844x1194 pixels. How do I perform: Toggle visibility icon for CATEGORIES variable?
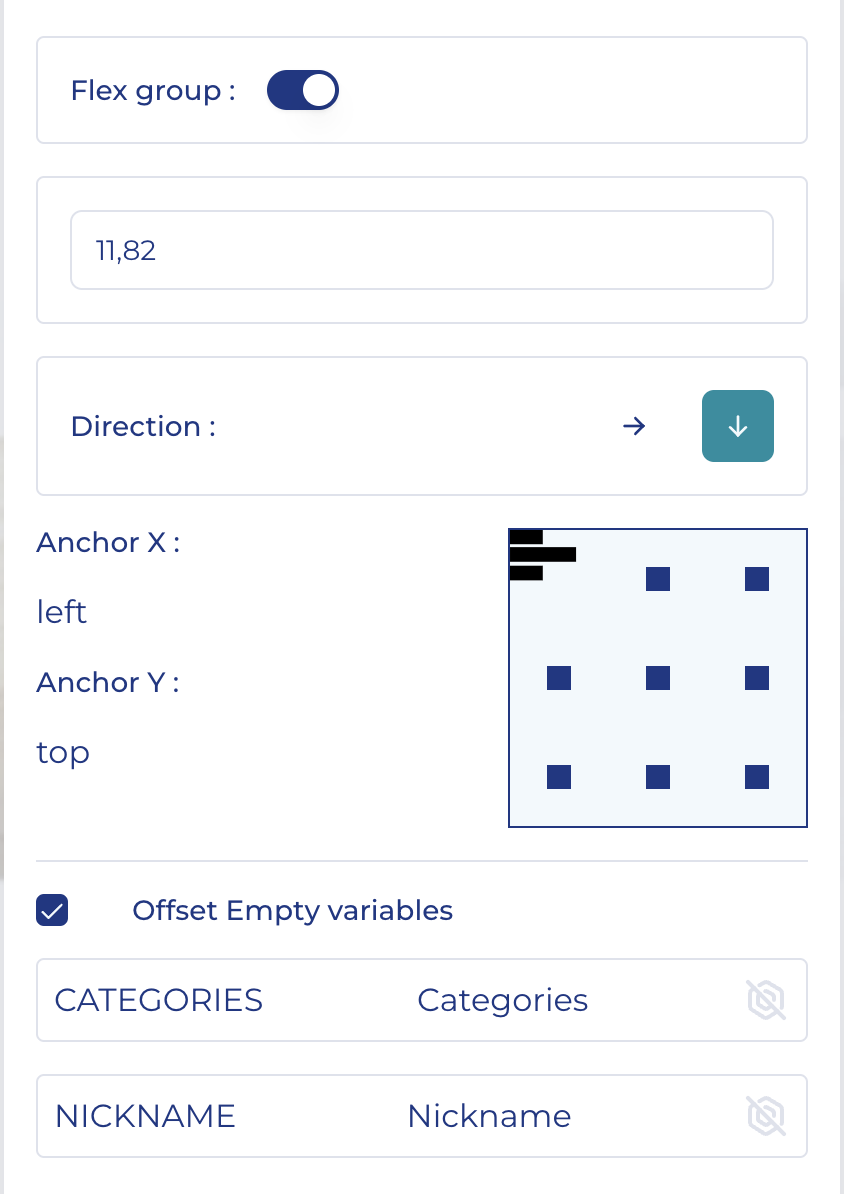tap(766, 1000)
